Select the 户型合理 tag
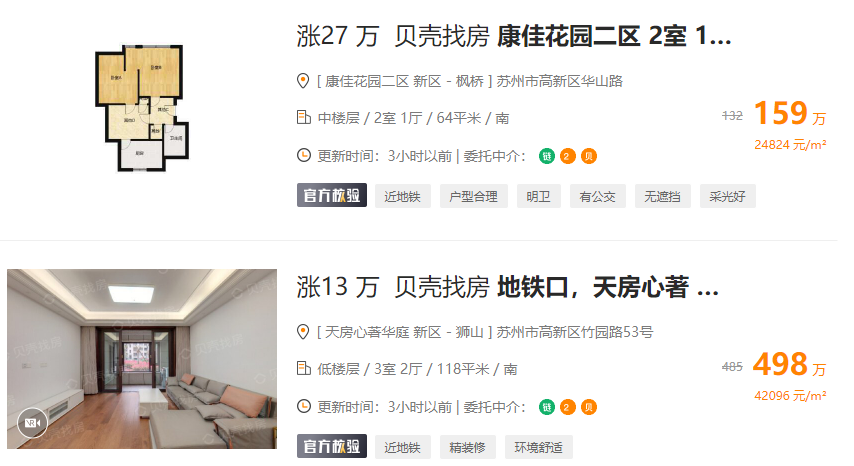The height and width of the screenshot is (466, 854). coord(473,197)
